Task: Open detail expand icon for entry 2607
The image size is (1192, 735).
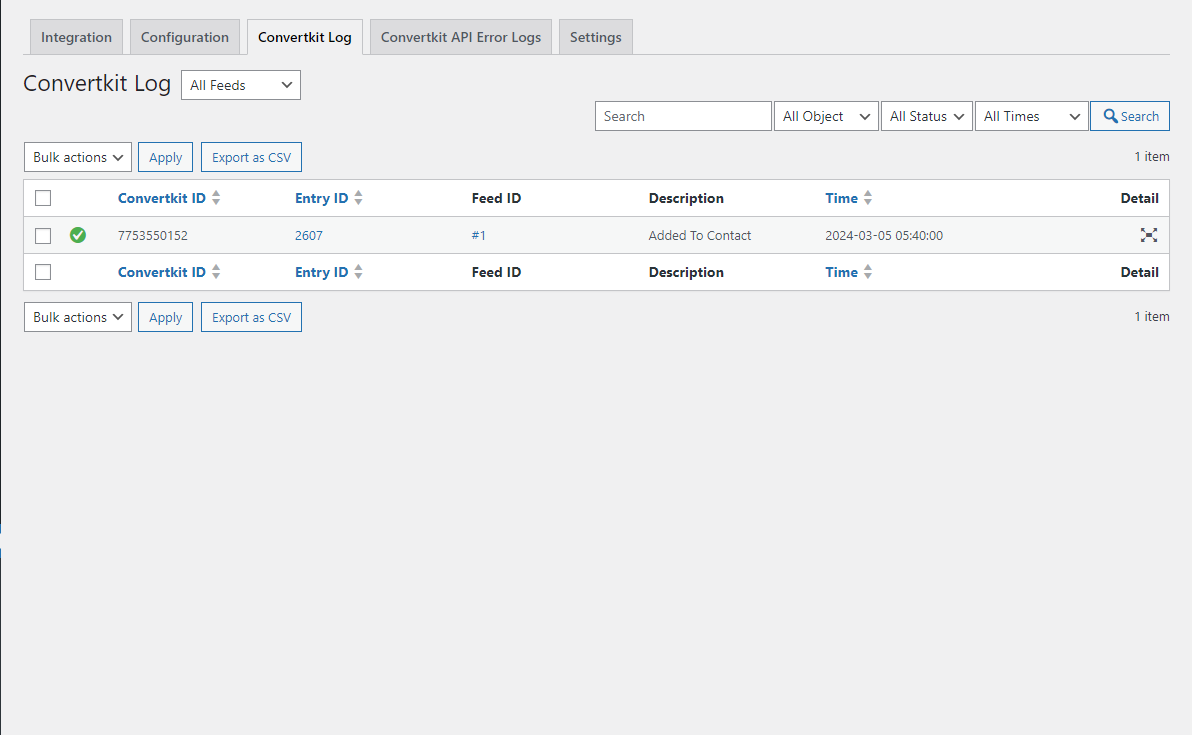Action: pos(1149,236)
